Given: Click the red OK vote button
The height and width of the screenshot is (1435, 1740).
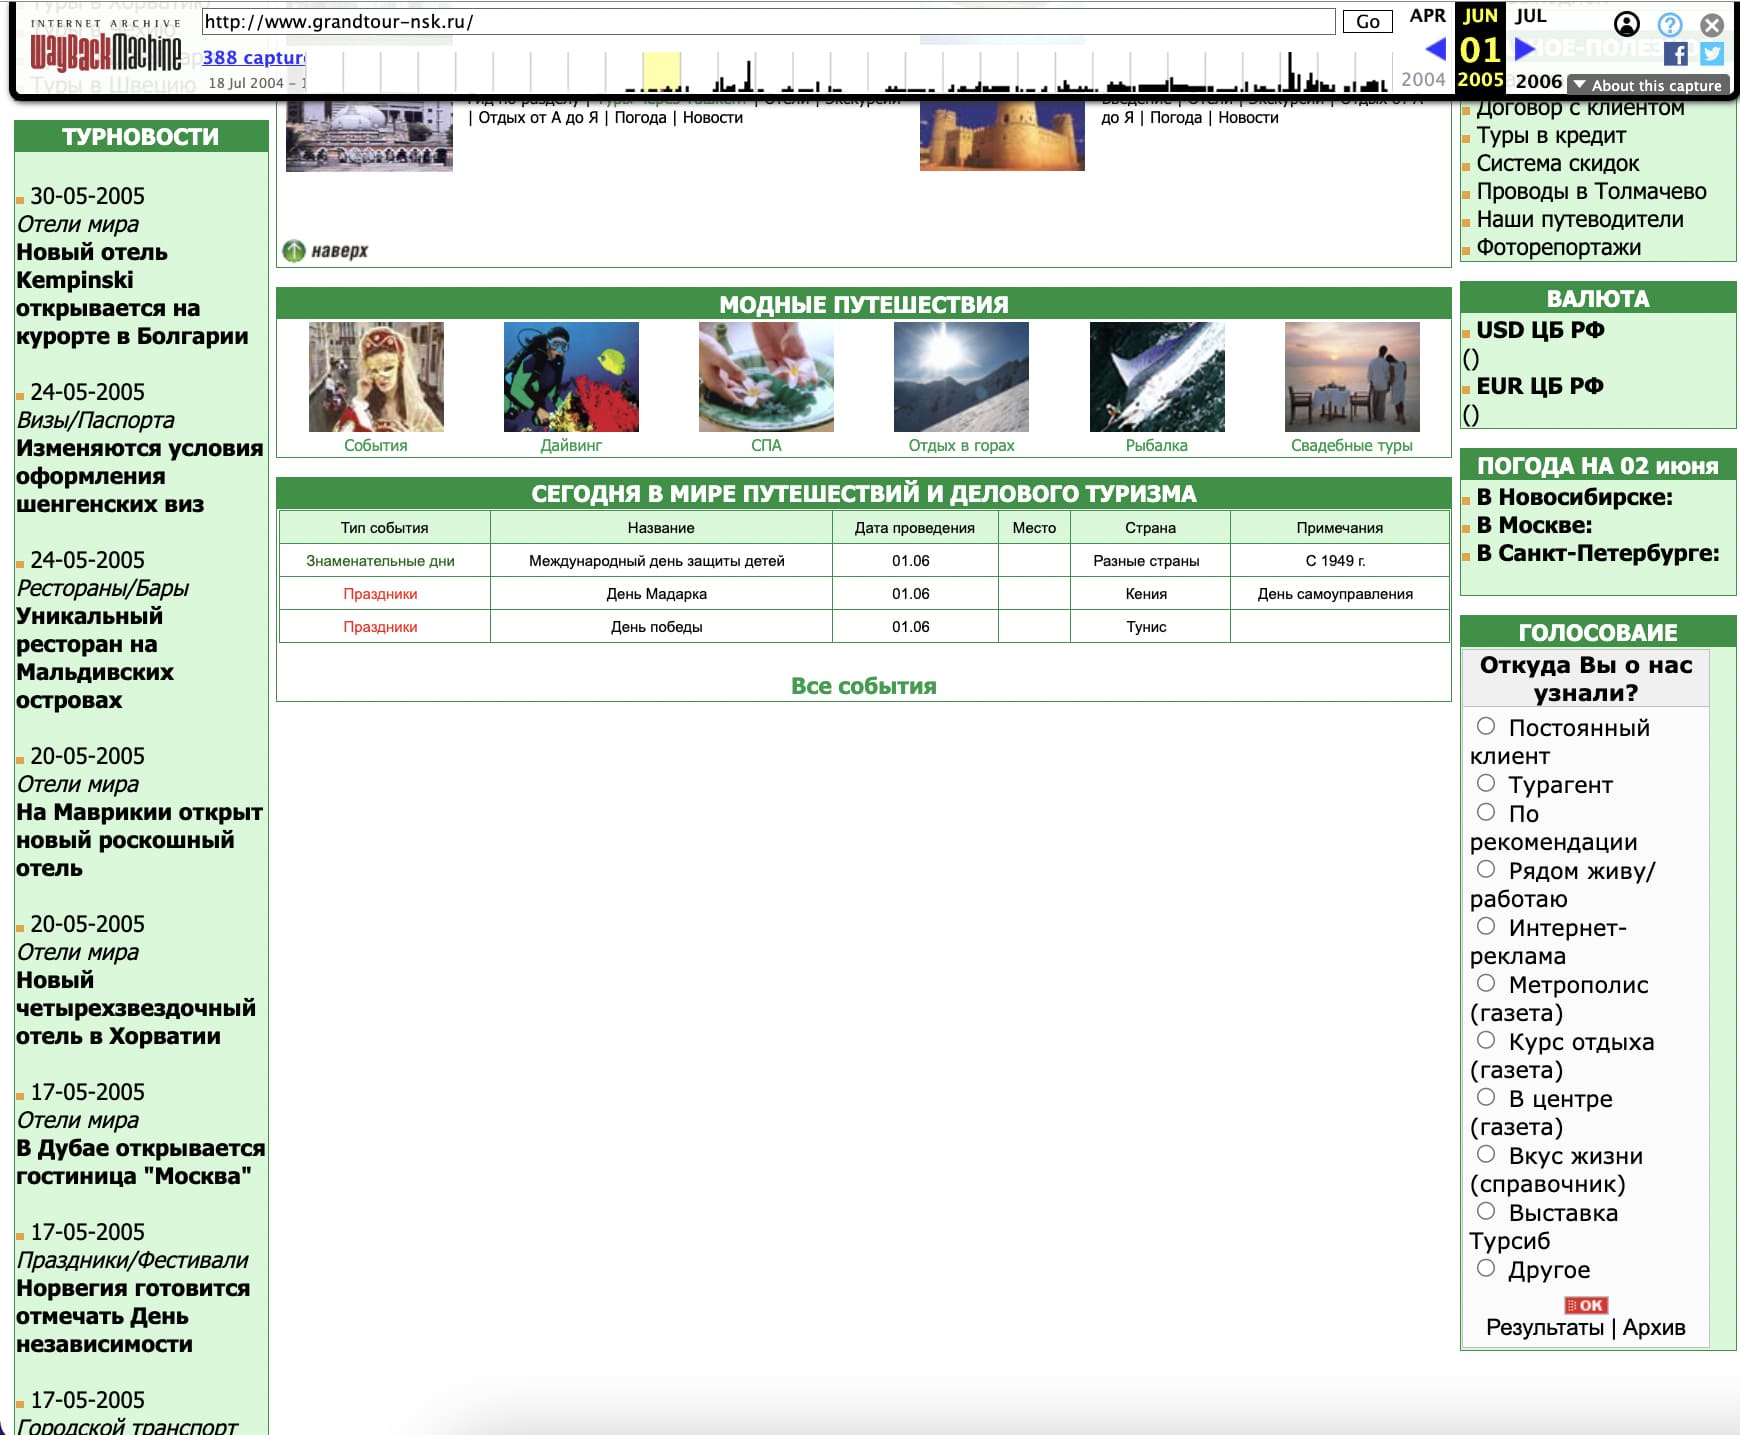Looking at the screenshot, I should point(1585,1305).
